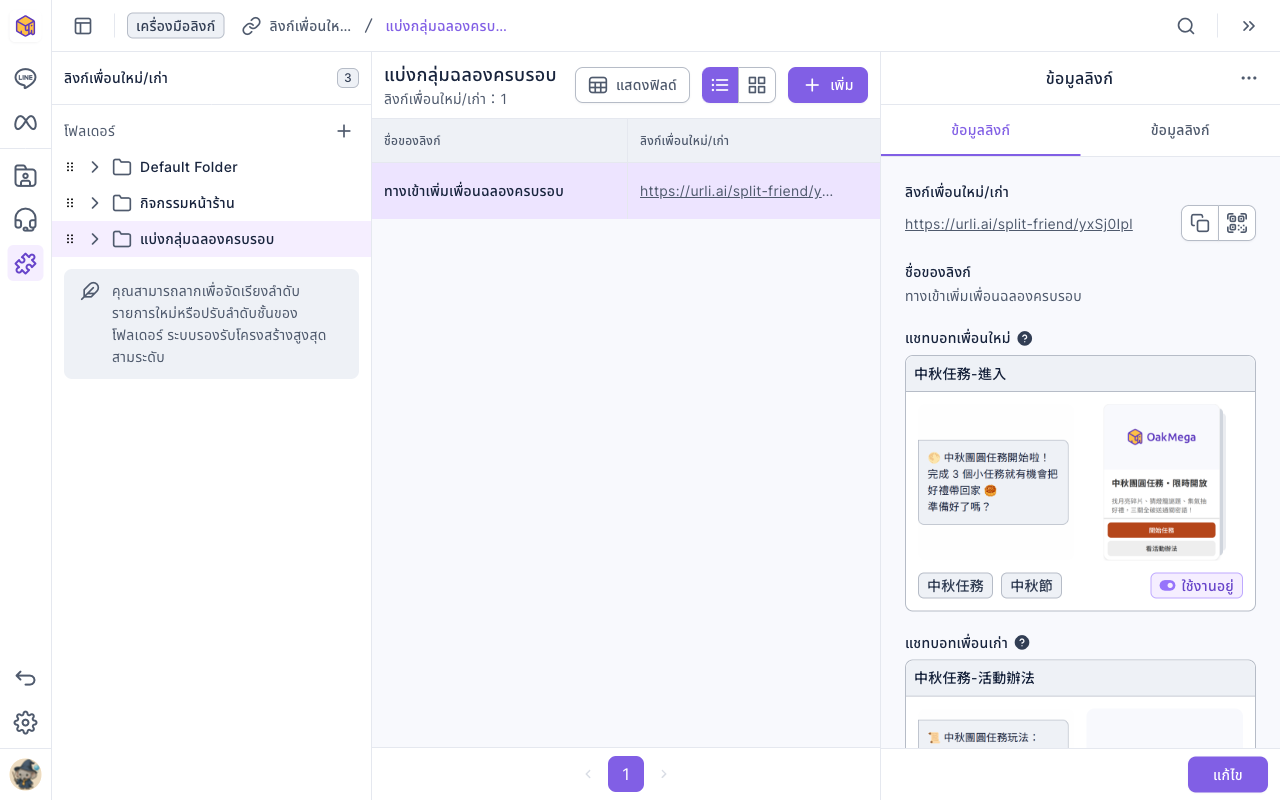Image resolution: width=1280 pixels, height=800 pixels.
Task: Select the puzzle-piece extensions icon
Action: point(25,263)
